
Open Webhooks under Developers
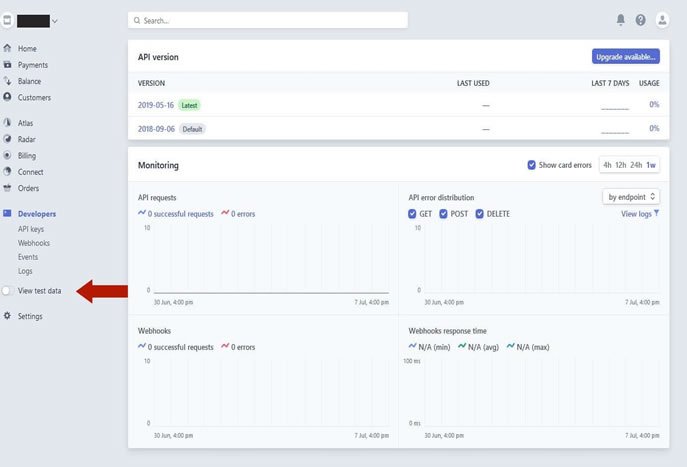click(x=34, y=243)
